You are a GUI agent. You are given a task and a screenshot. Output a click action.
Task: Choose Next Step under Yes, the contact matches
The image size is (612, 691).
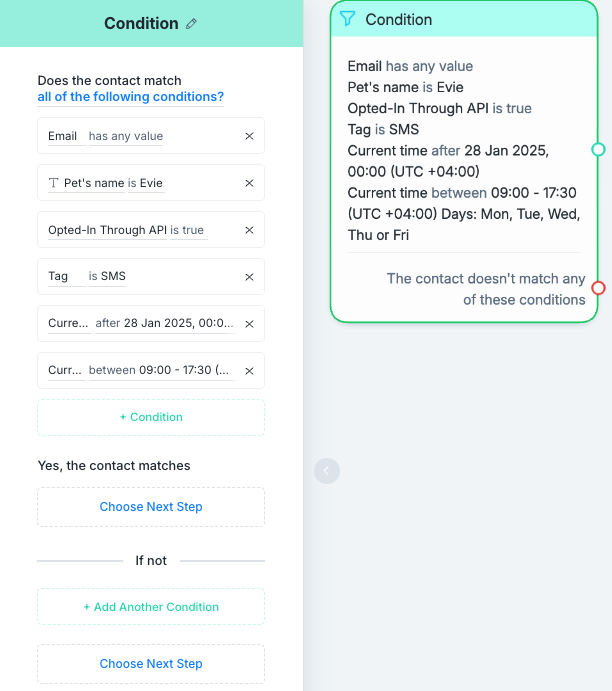[151, 507]
